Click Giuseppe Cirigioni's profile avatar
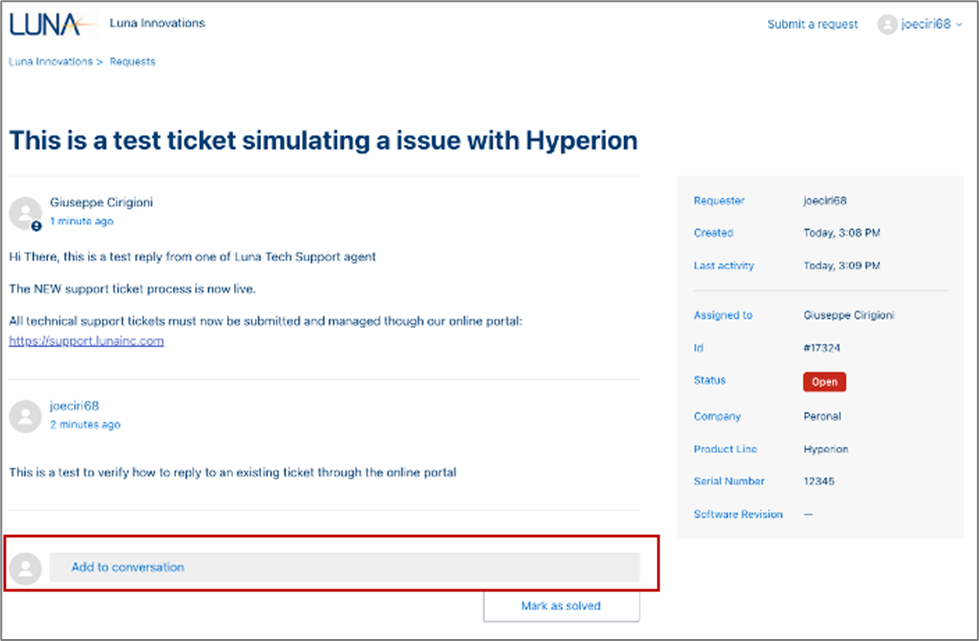The image size is (979, 641). [24, 212]
